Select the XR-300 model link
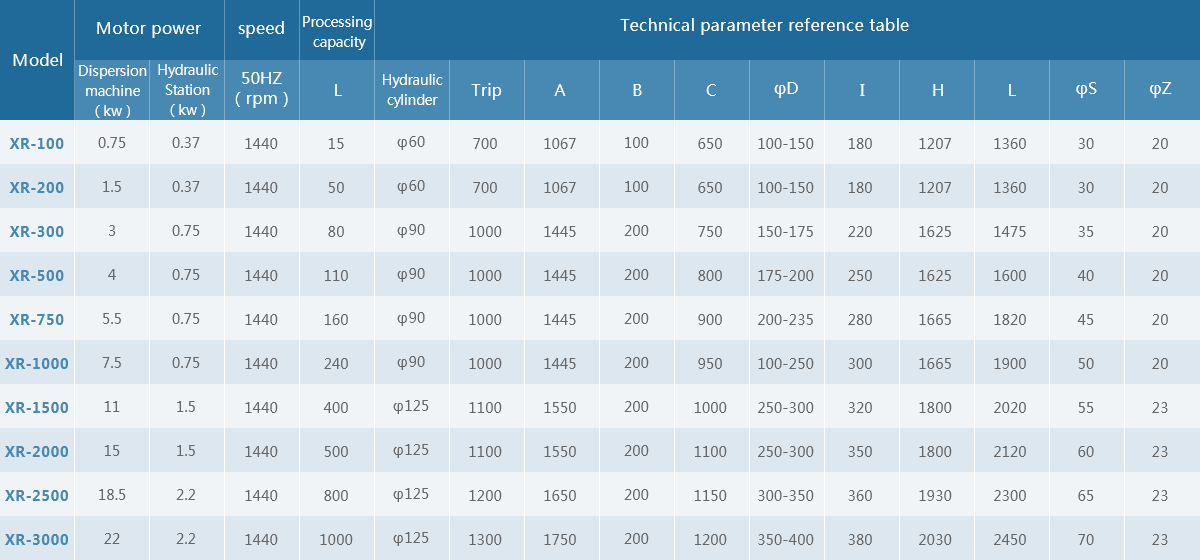The height and width of the screenshot is (560, 1200). (x=37, y=231)
